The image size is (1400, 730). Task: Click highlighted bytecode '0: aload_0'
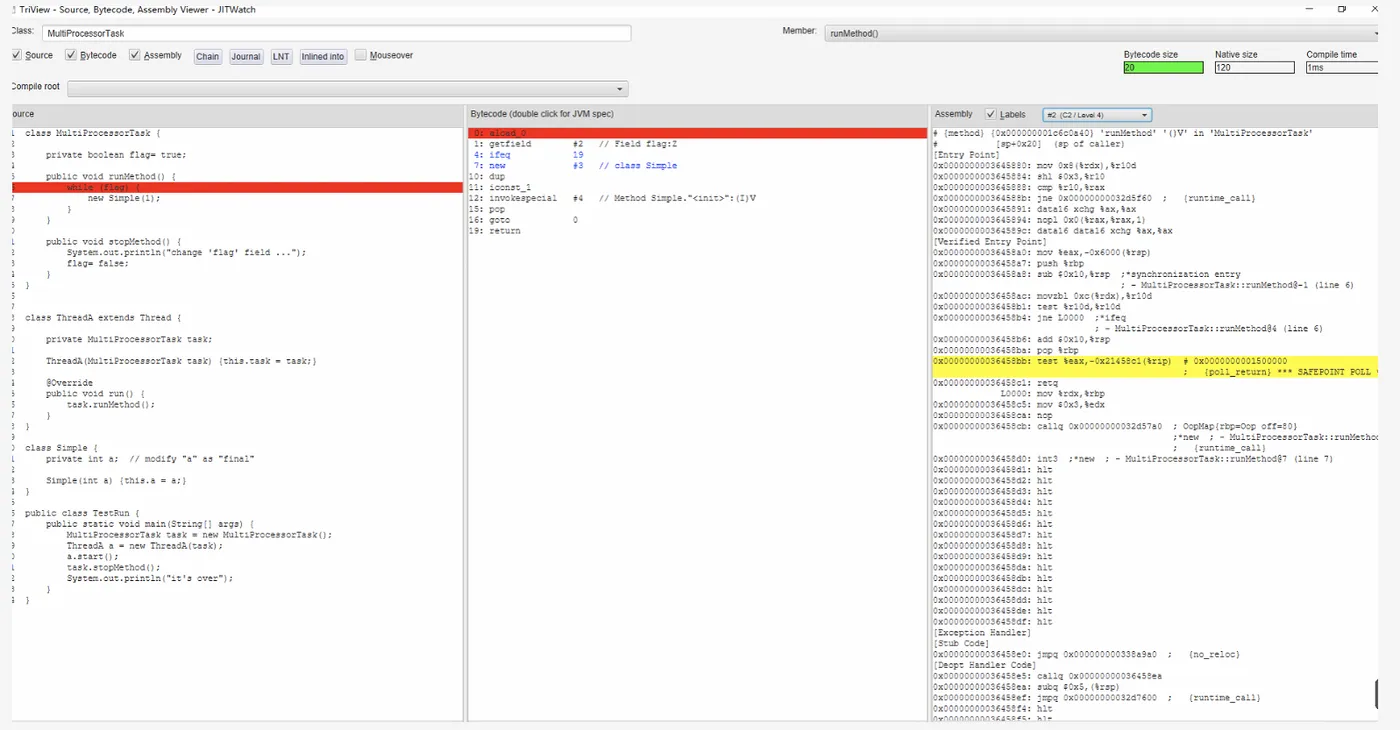(x=698, y=133)
